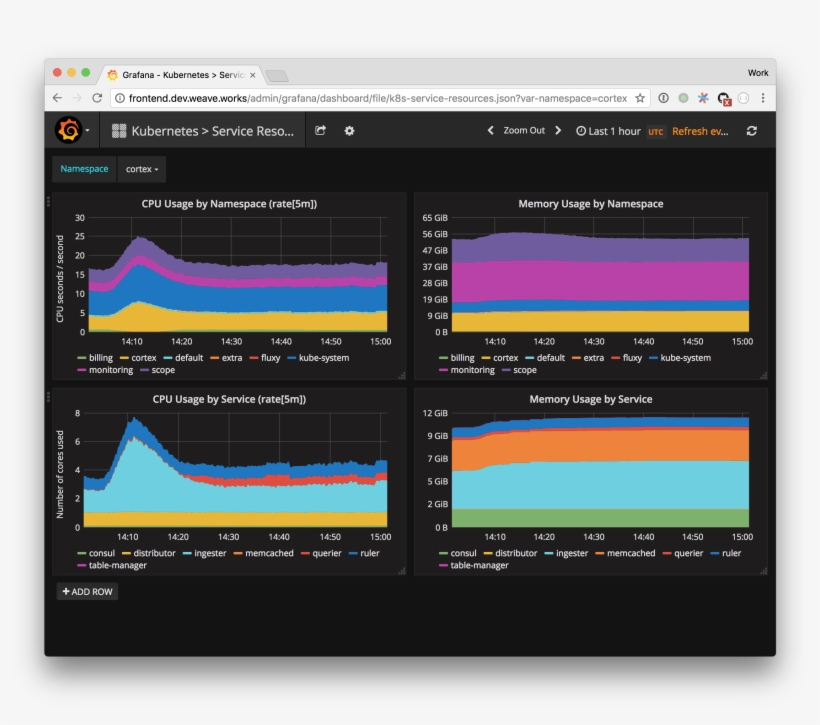The width and height of the screenshot is (820, 725).
Task: Toggle memcached series in Memory by Service legend
Action: tap(632, 553)
